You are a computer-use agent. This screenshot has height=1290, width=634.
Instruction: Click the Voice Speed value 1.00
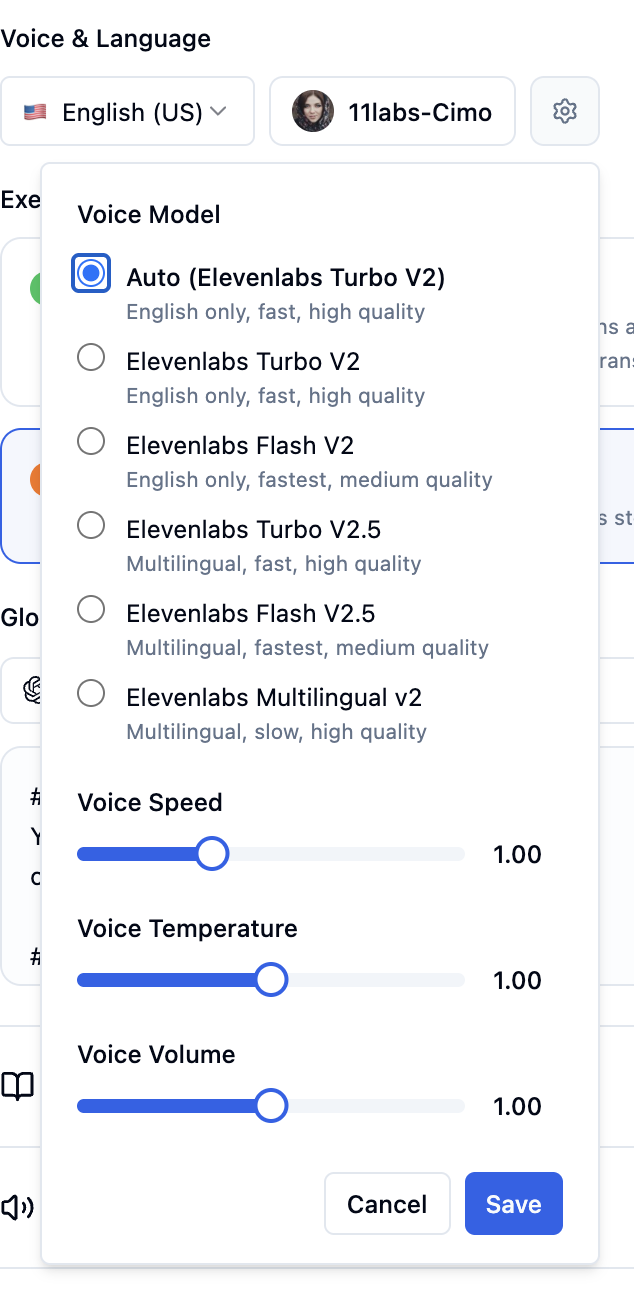pyautogui.click(x=517, y=853)
